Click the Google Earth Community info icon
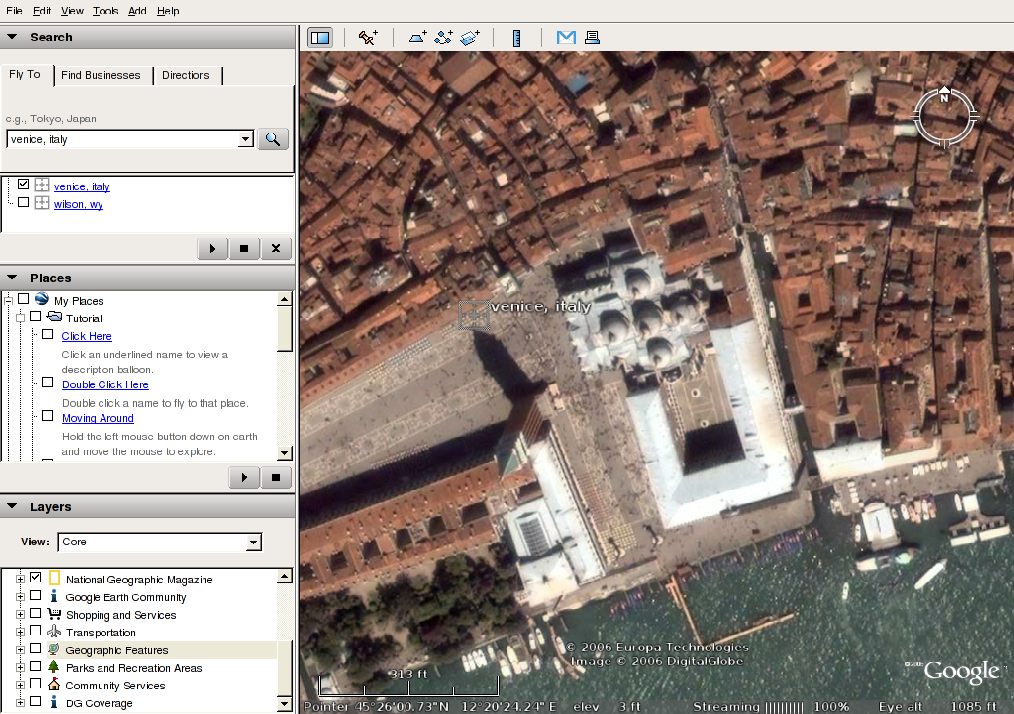 [x=54, y=596]
